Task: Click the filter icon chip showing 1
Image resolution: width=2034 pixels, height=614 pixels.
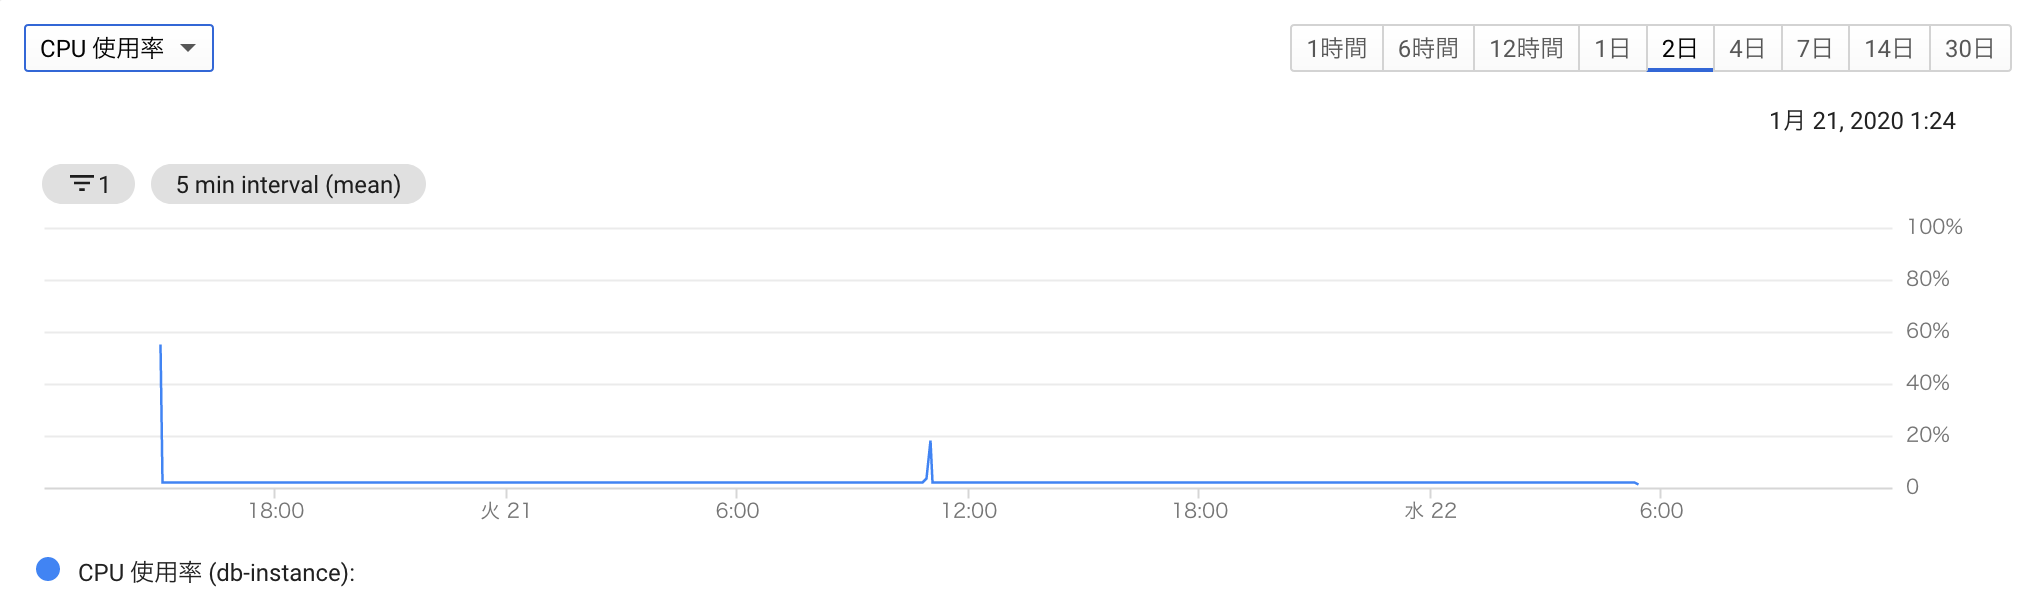Action: click(88, 184)
